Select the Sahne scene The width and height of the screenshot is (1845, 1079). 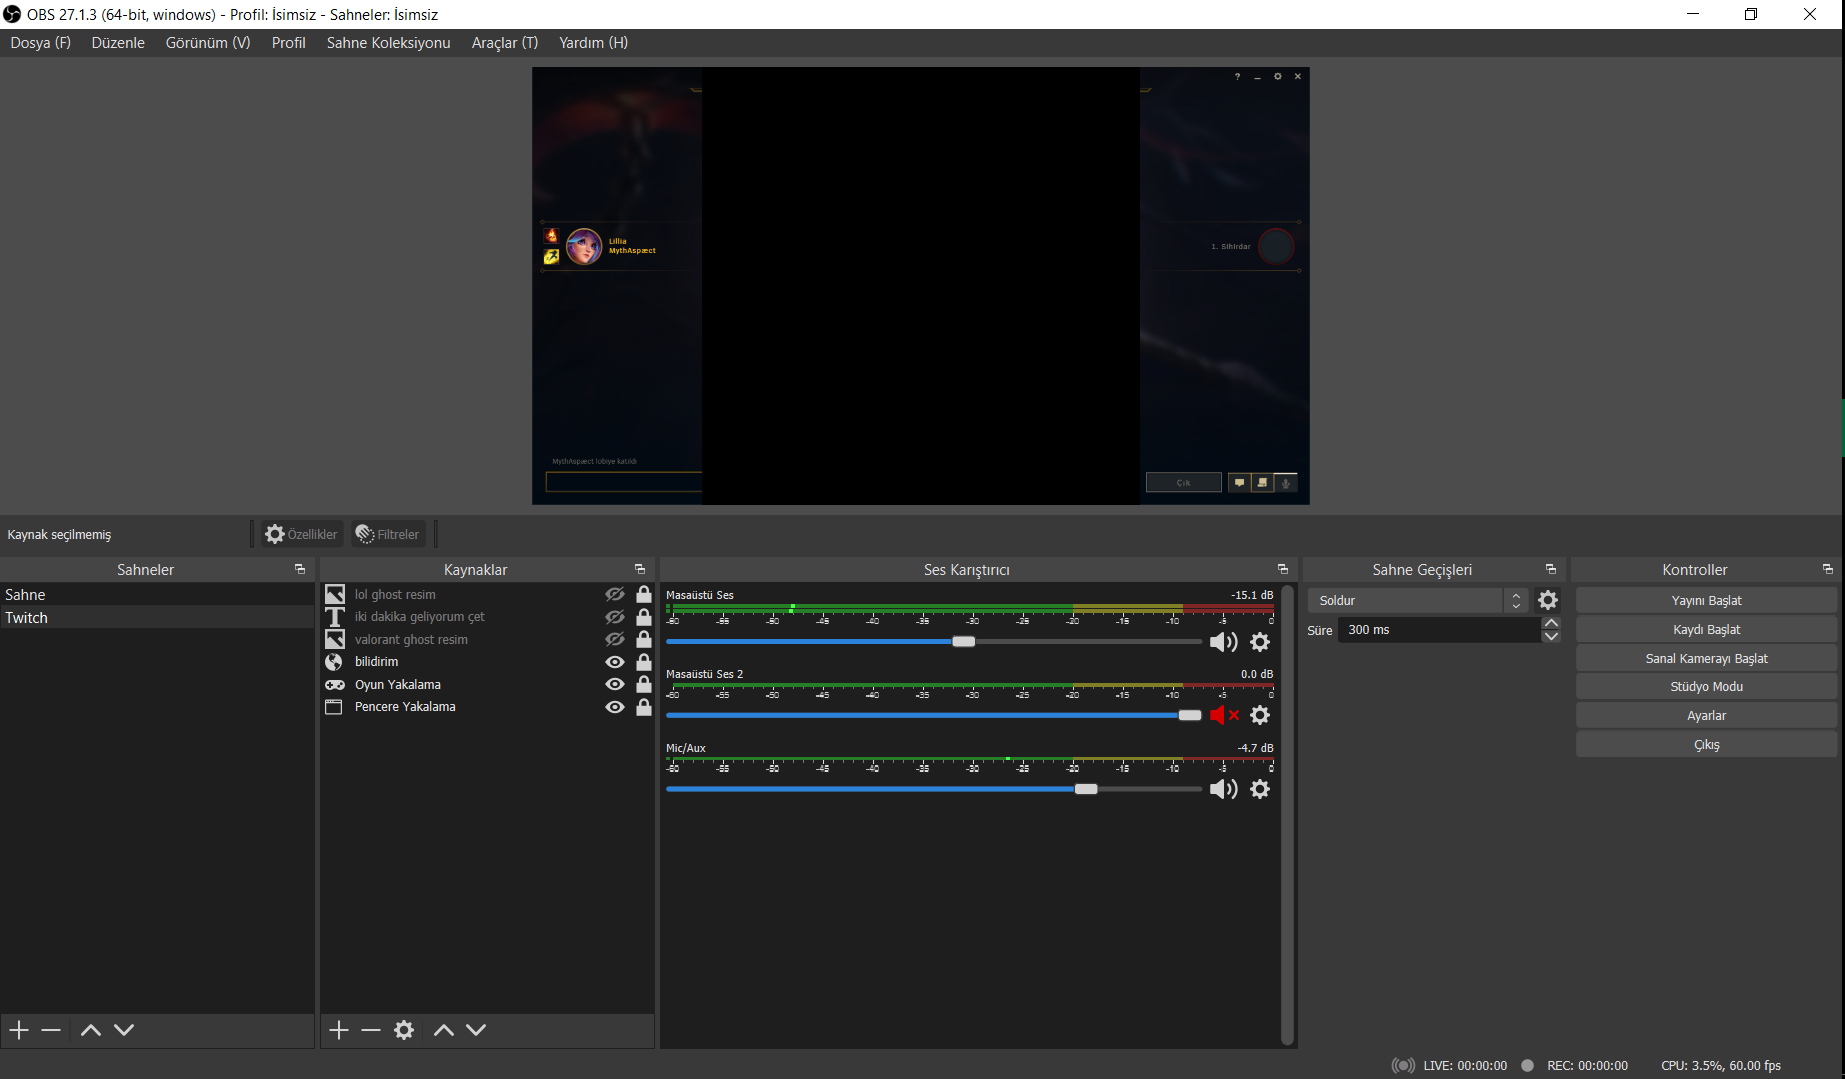pyautogui.click(x=157, y=595)
